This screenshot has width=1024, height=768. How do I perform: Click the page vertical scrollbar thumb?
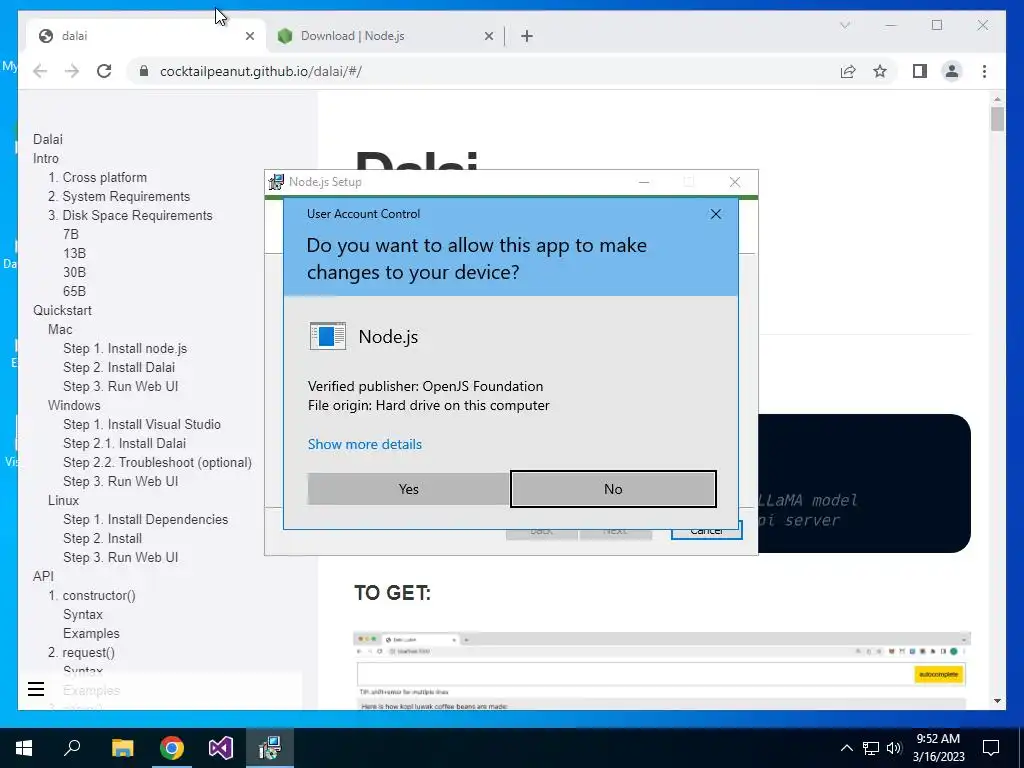pos(997,119)
